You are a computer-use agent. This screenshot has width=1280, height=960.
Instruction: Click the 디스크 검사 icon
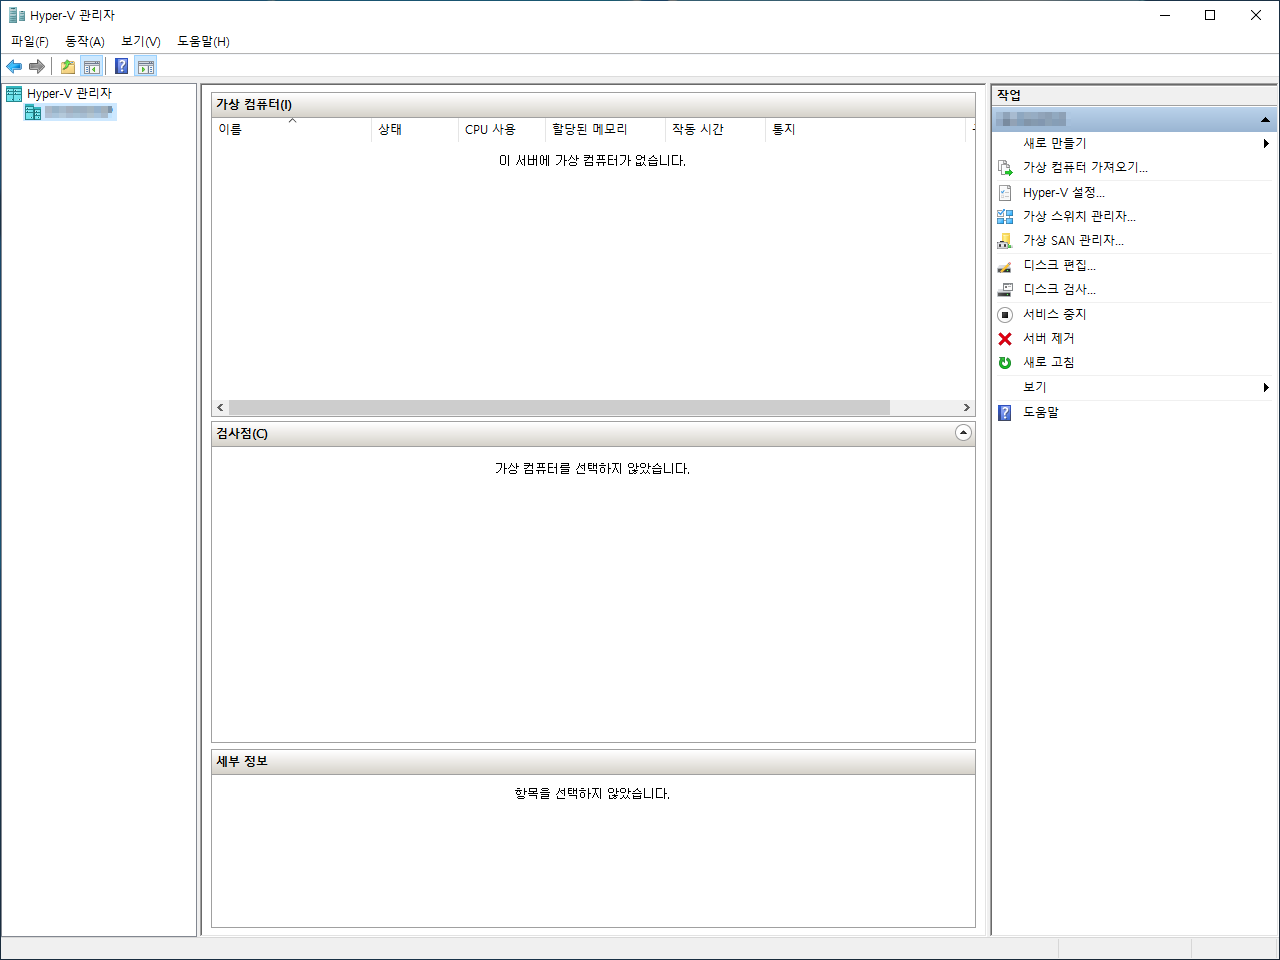[1005, 290]
